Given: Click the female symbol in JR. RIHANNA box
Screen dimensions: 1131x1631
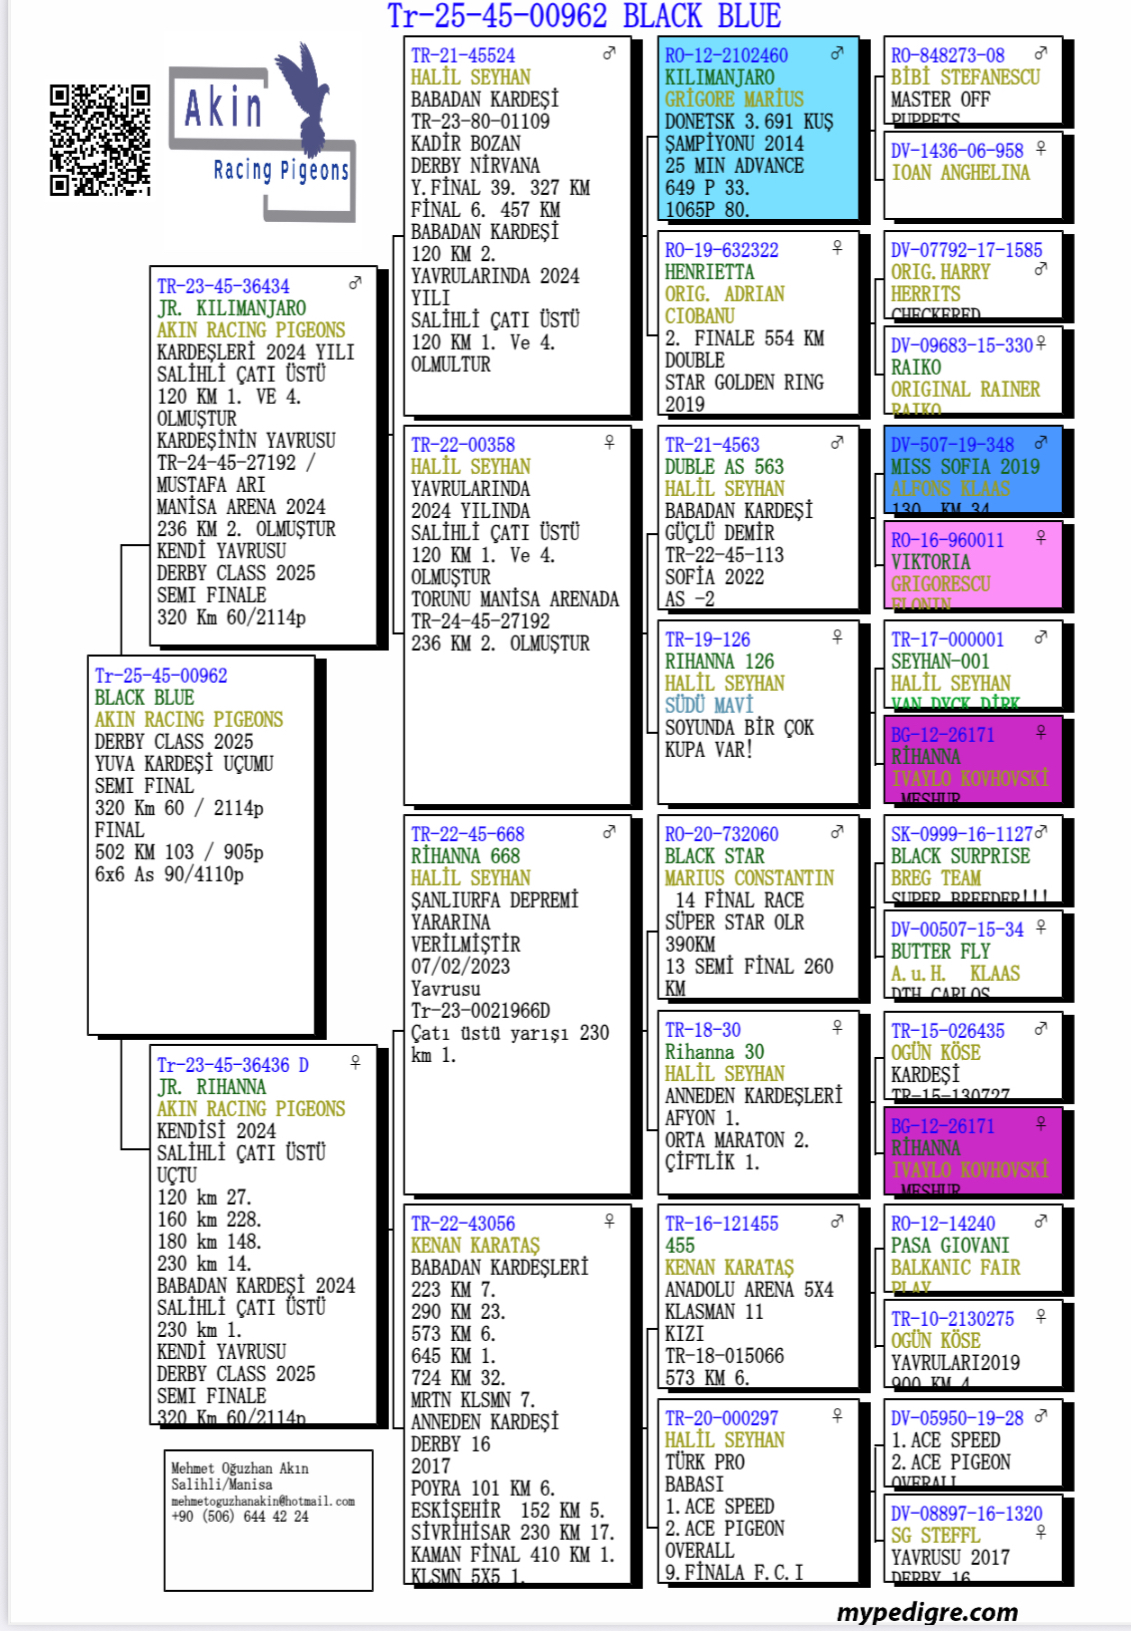Looking at the screenshot, I should point(355,1062).
